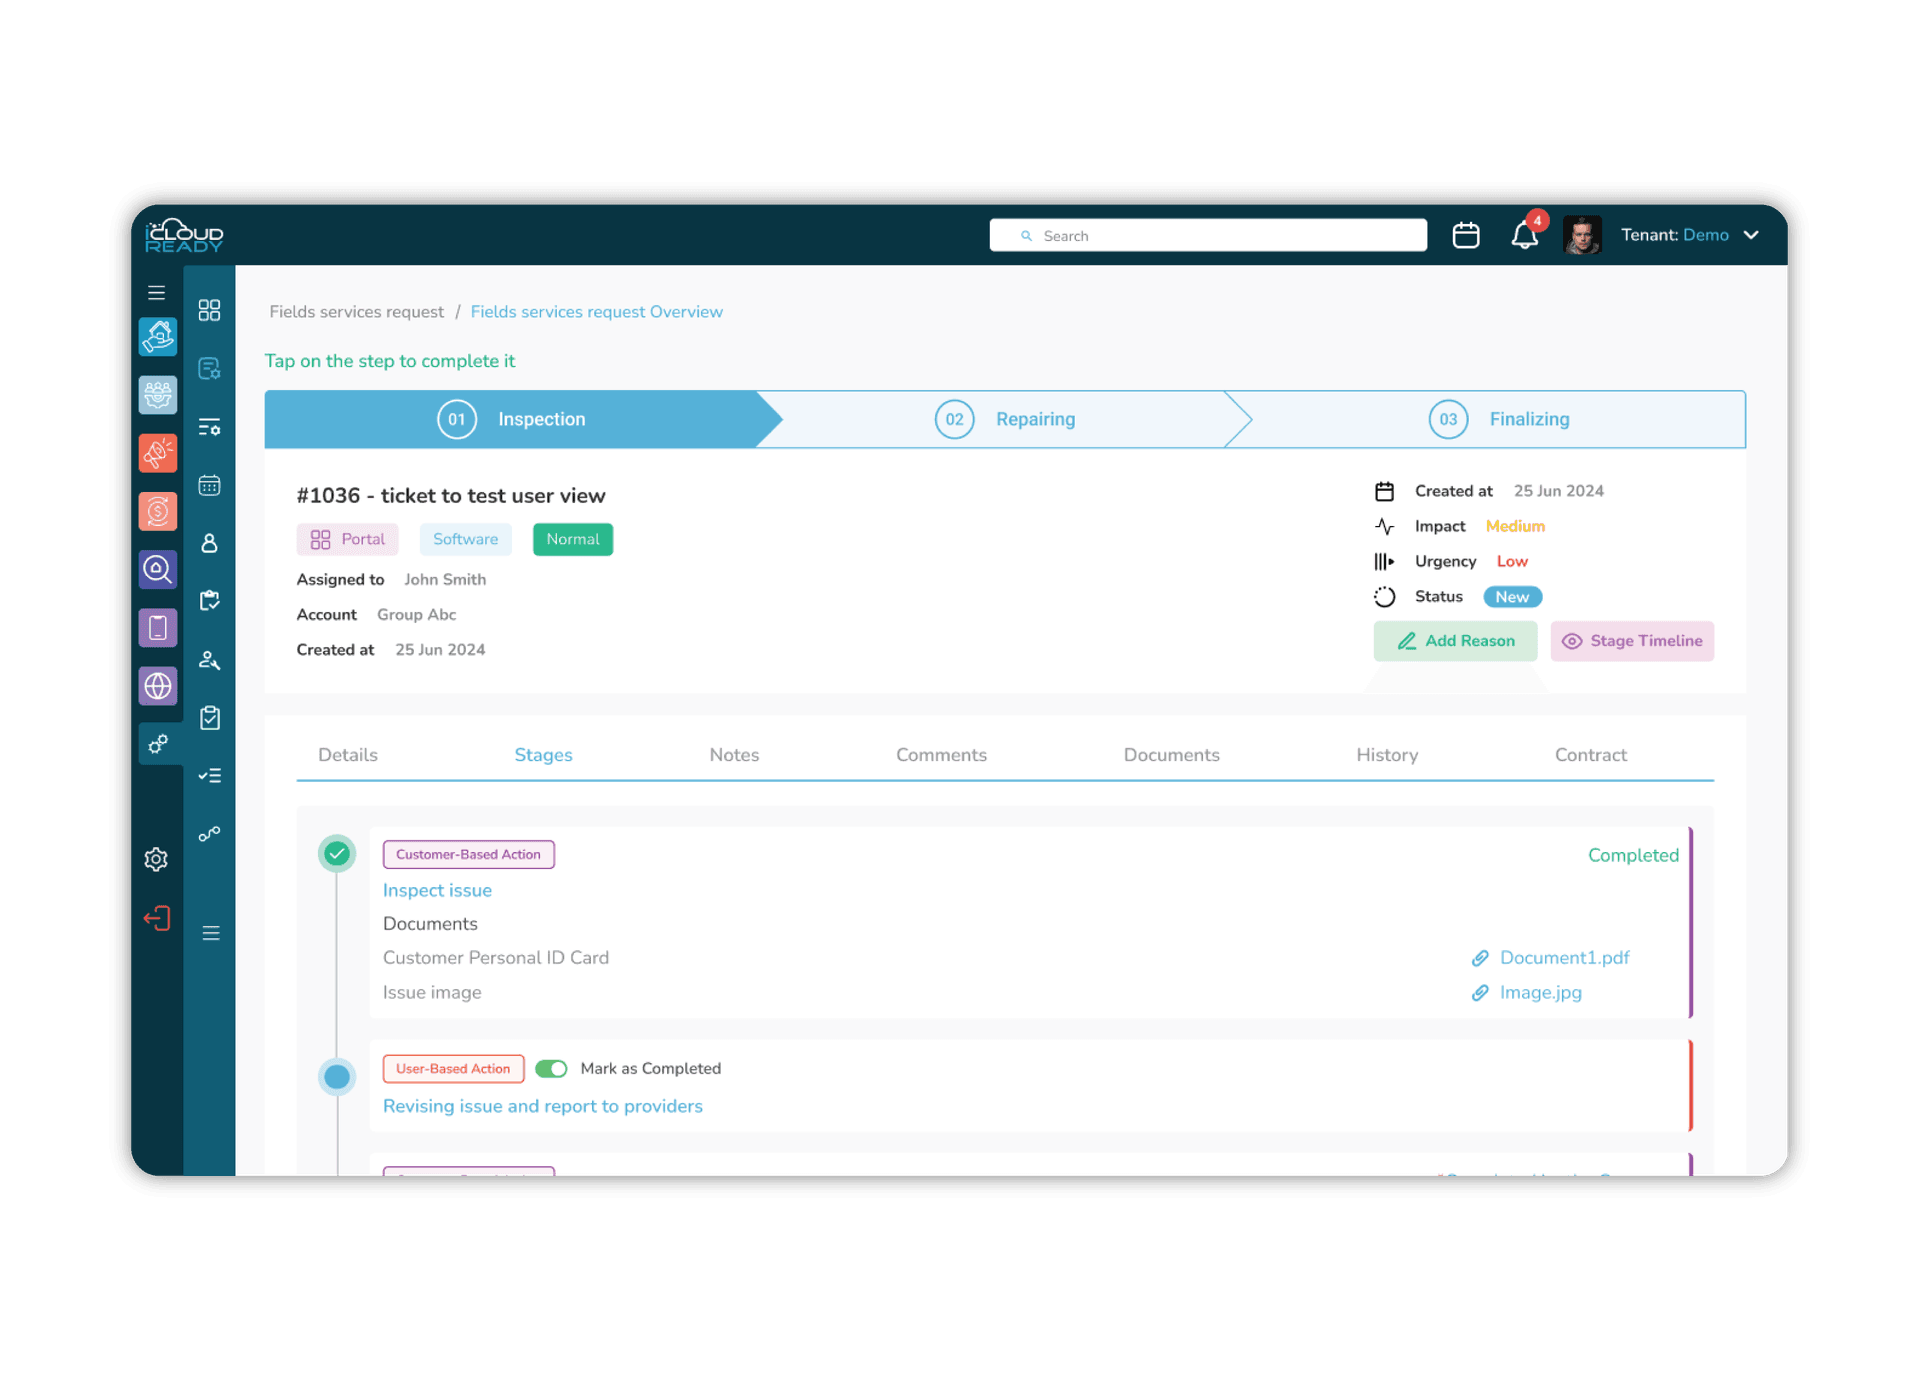Viewport: 1920px width, 1381px height.
Task: Open the money transactions icon
Action: click(157, 510)
